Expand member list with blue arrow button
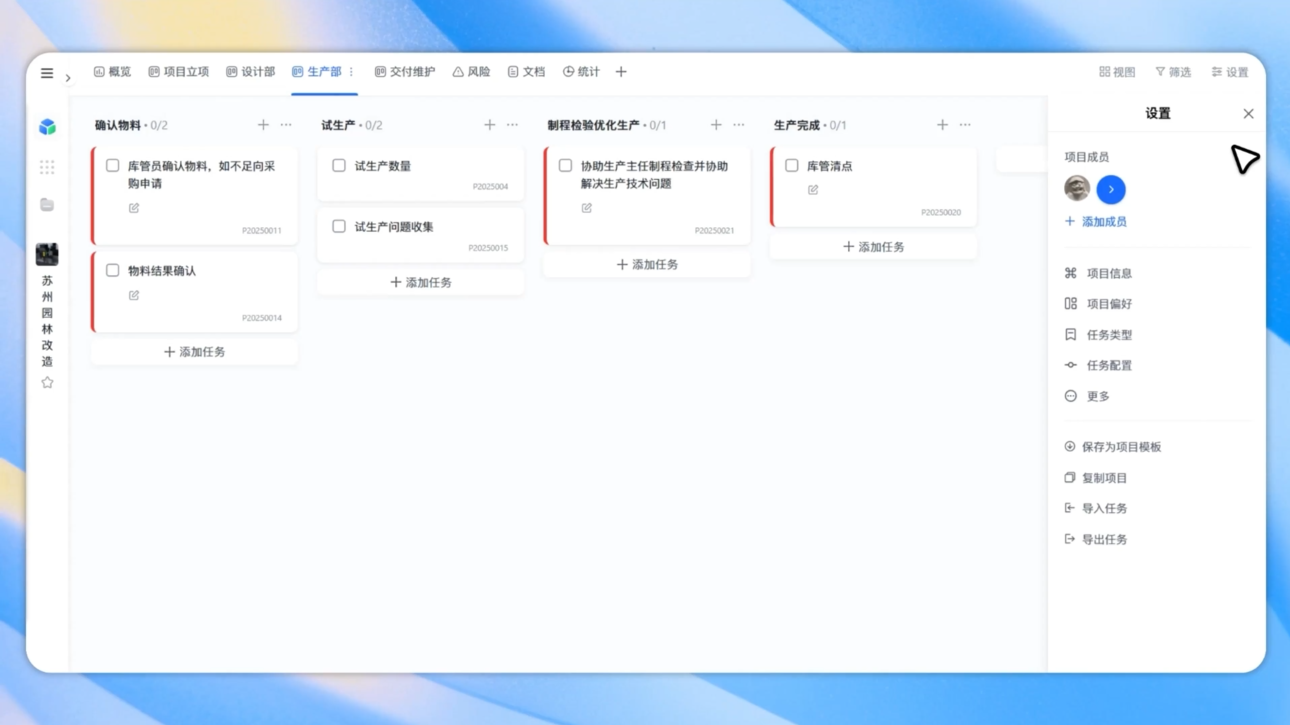 [1111, 189]
